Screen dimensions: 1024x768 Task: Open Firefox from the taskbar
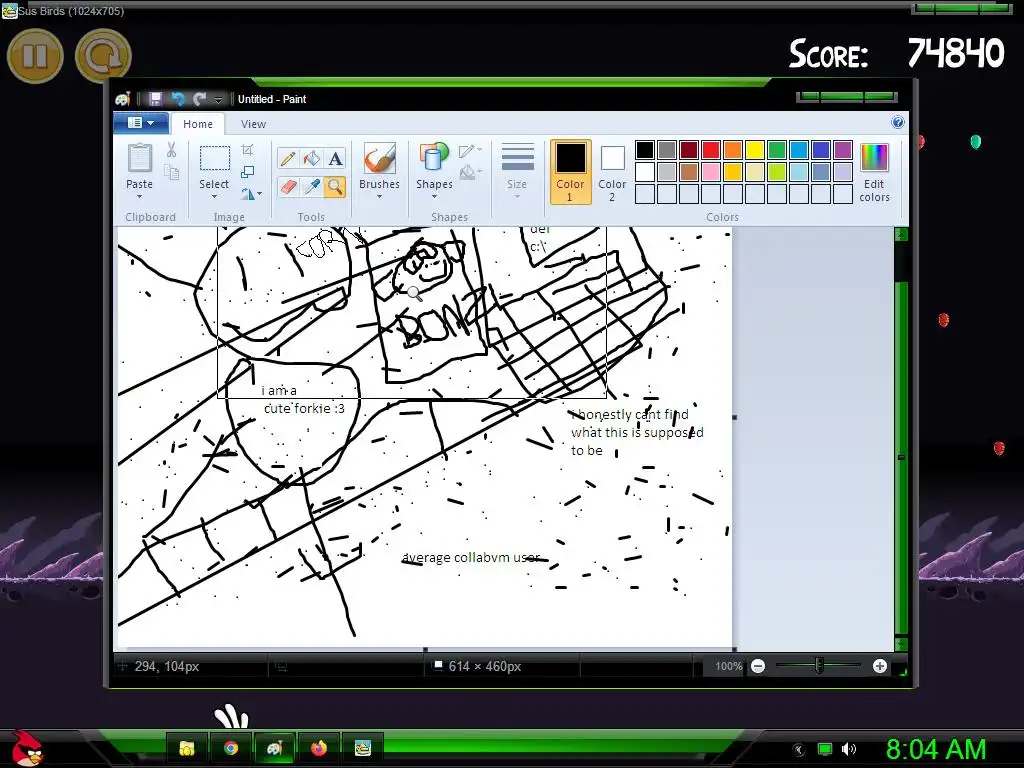coord(318,748)
